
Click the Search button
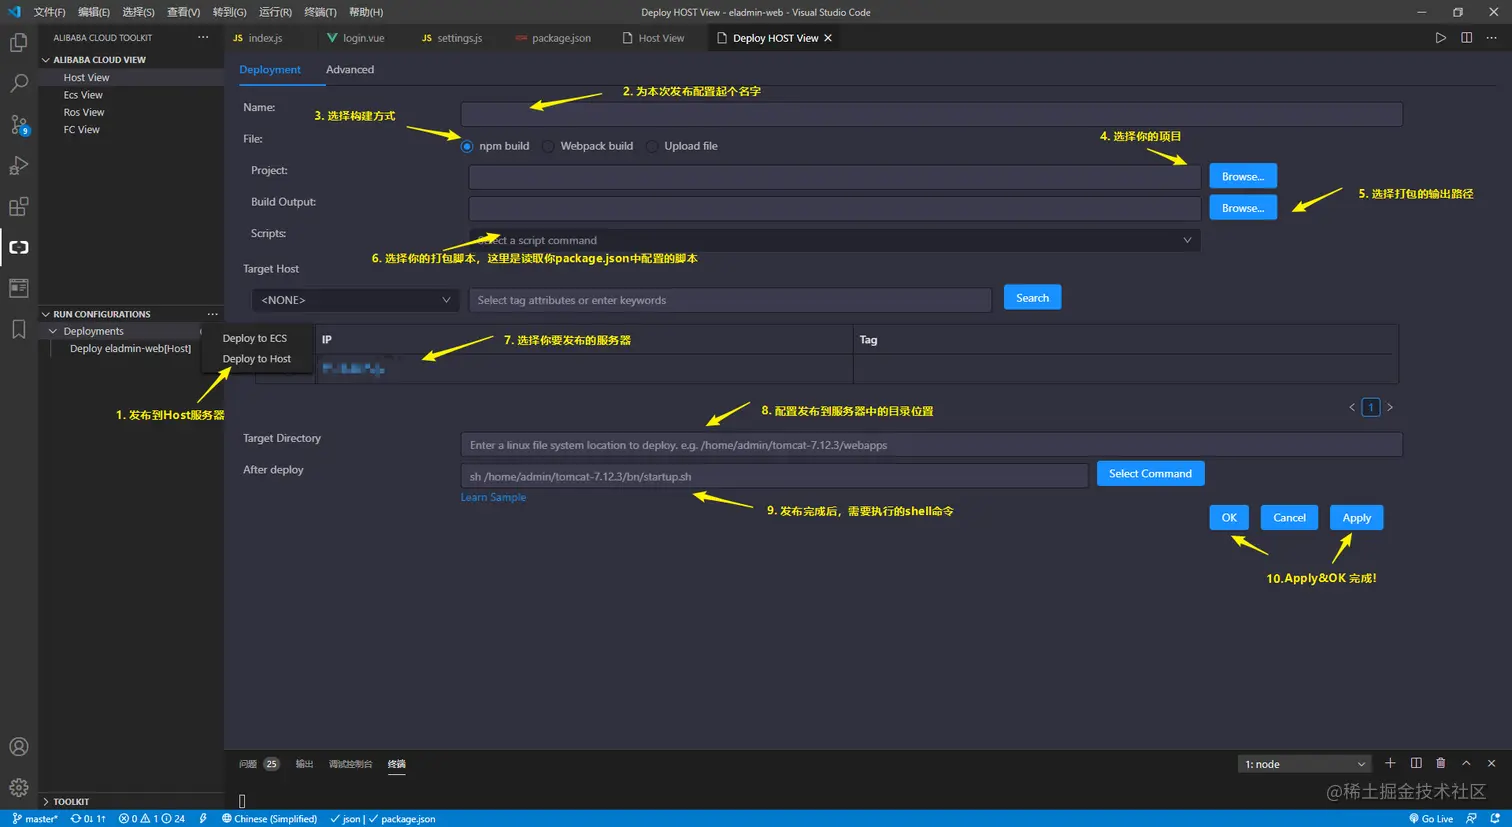[x=1033, y=298]
